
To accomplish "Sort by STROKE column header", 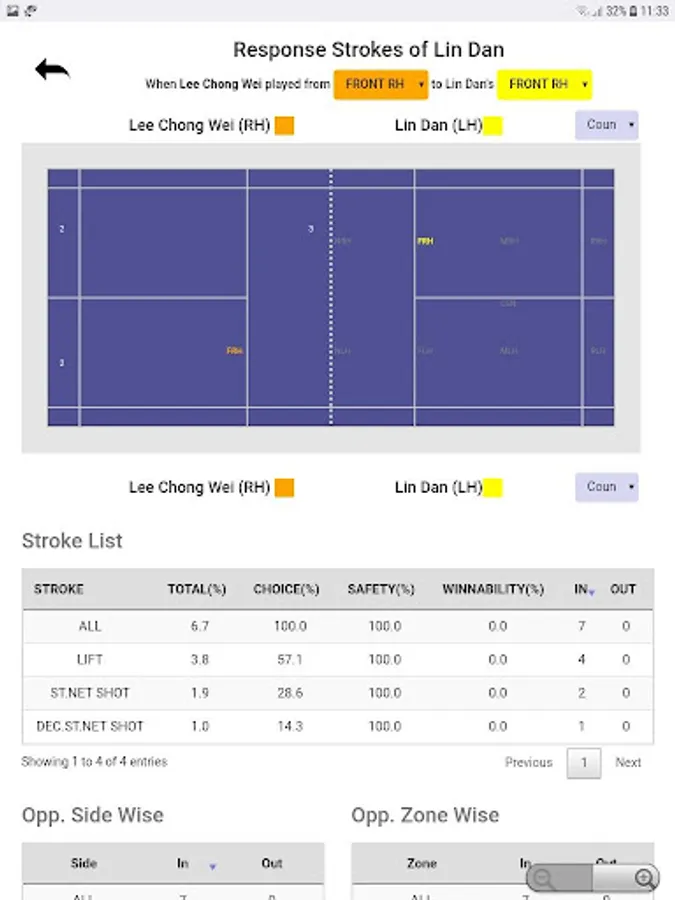I will [59, 589].
